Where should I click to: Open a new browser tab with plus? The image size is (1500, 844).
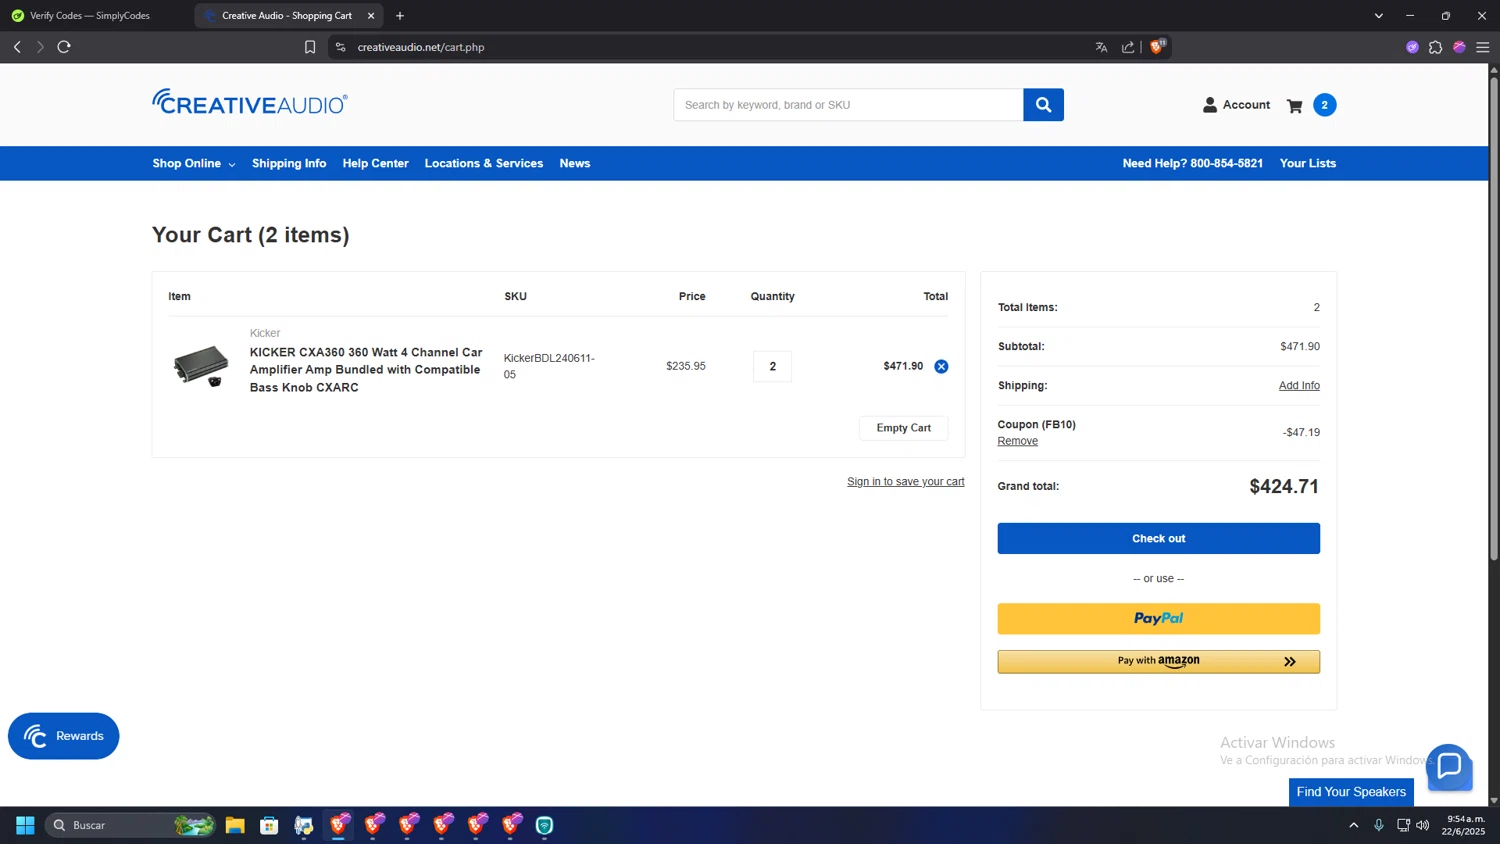pos(400,16)
